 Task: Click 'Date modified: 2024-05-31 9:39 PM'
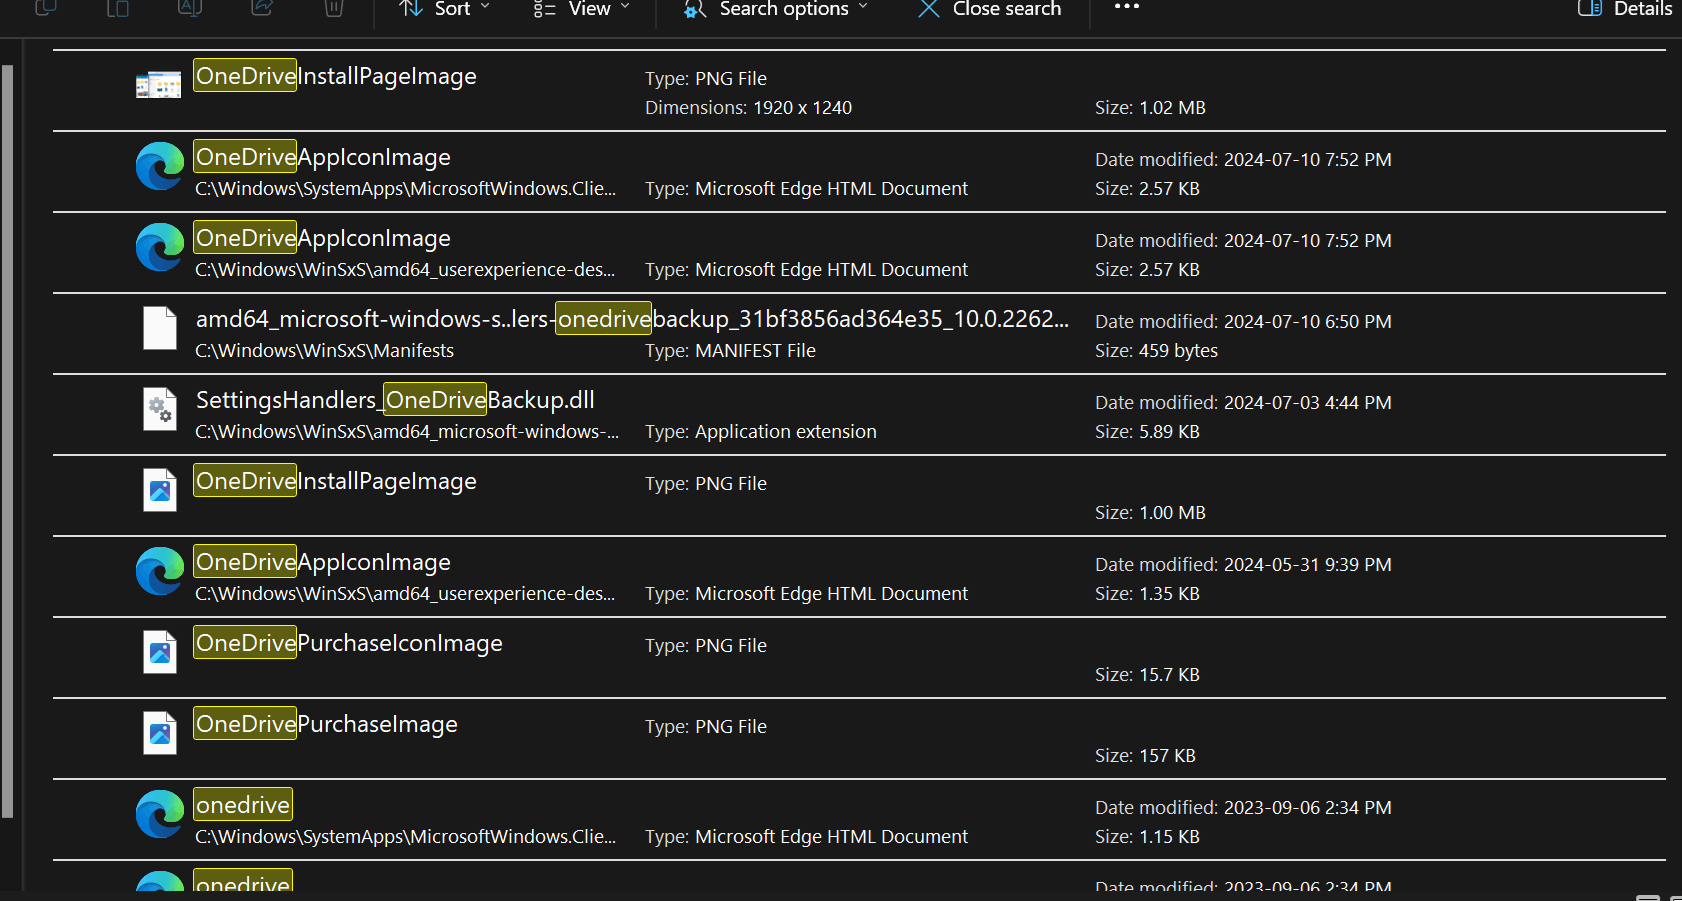pos(1243,565)
